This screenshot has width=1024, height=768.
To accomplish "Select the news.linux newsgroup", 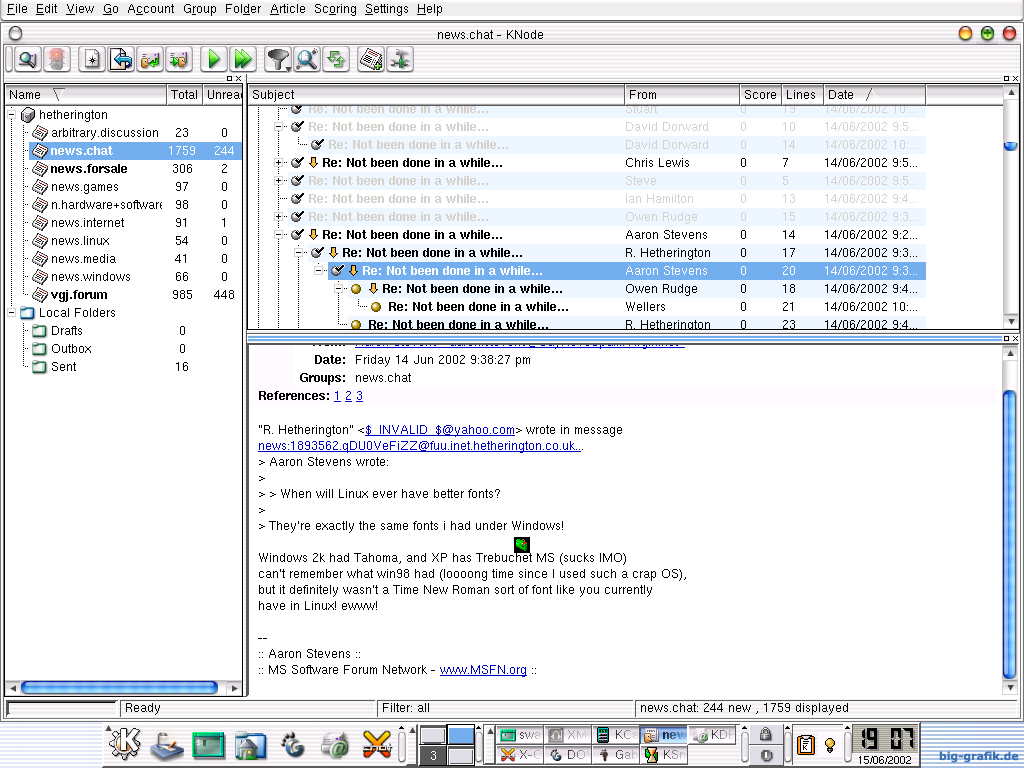I will (x=80, y=241).
